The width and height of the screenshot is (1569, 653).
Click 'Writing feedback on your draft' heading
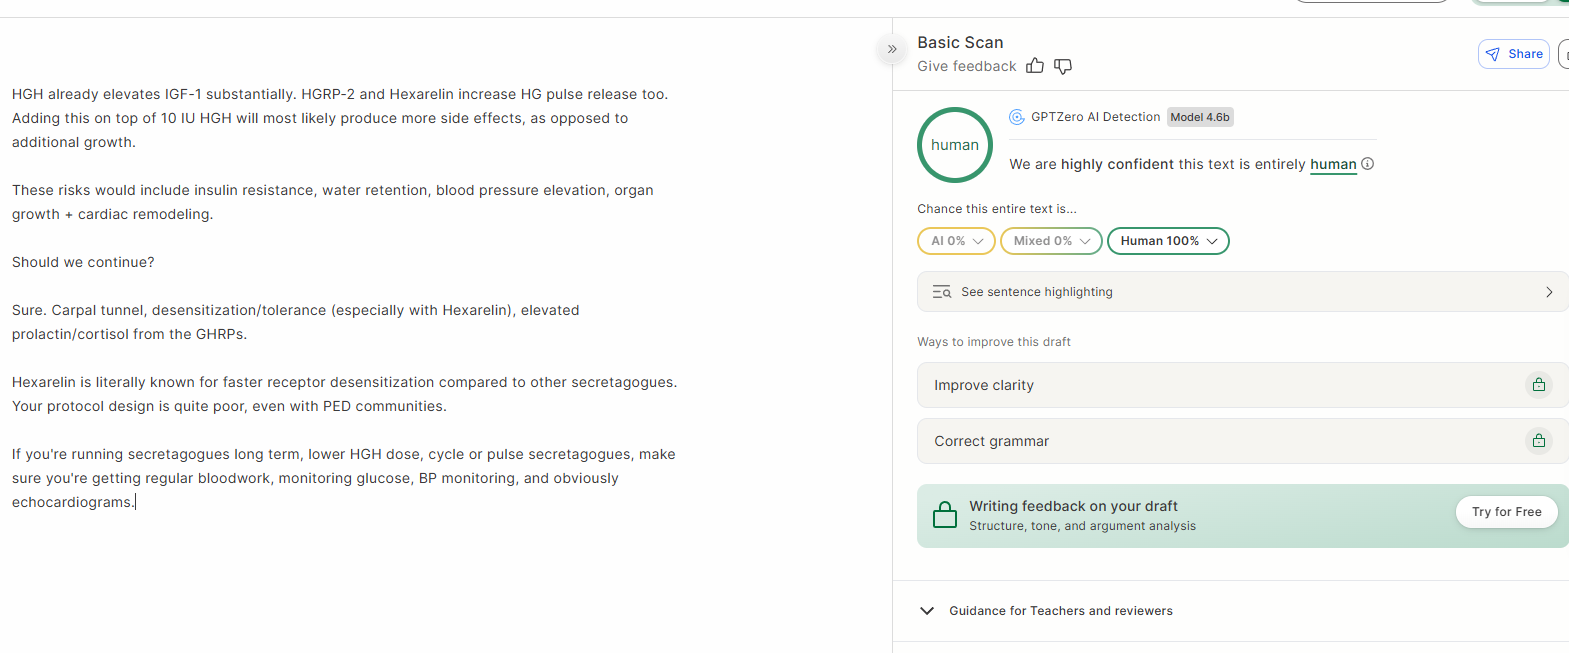[1073, 506]
